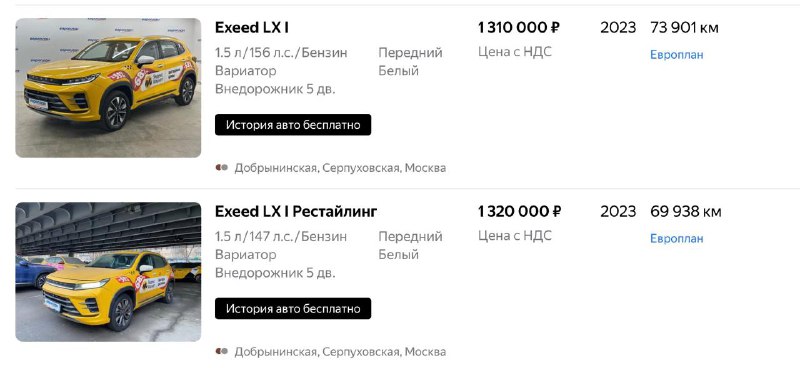
Task: Click История авто бесплатно for the first listing
Action: (293, 125)
